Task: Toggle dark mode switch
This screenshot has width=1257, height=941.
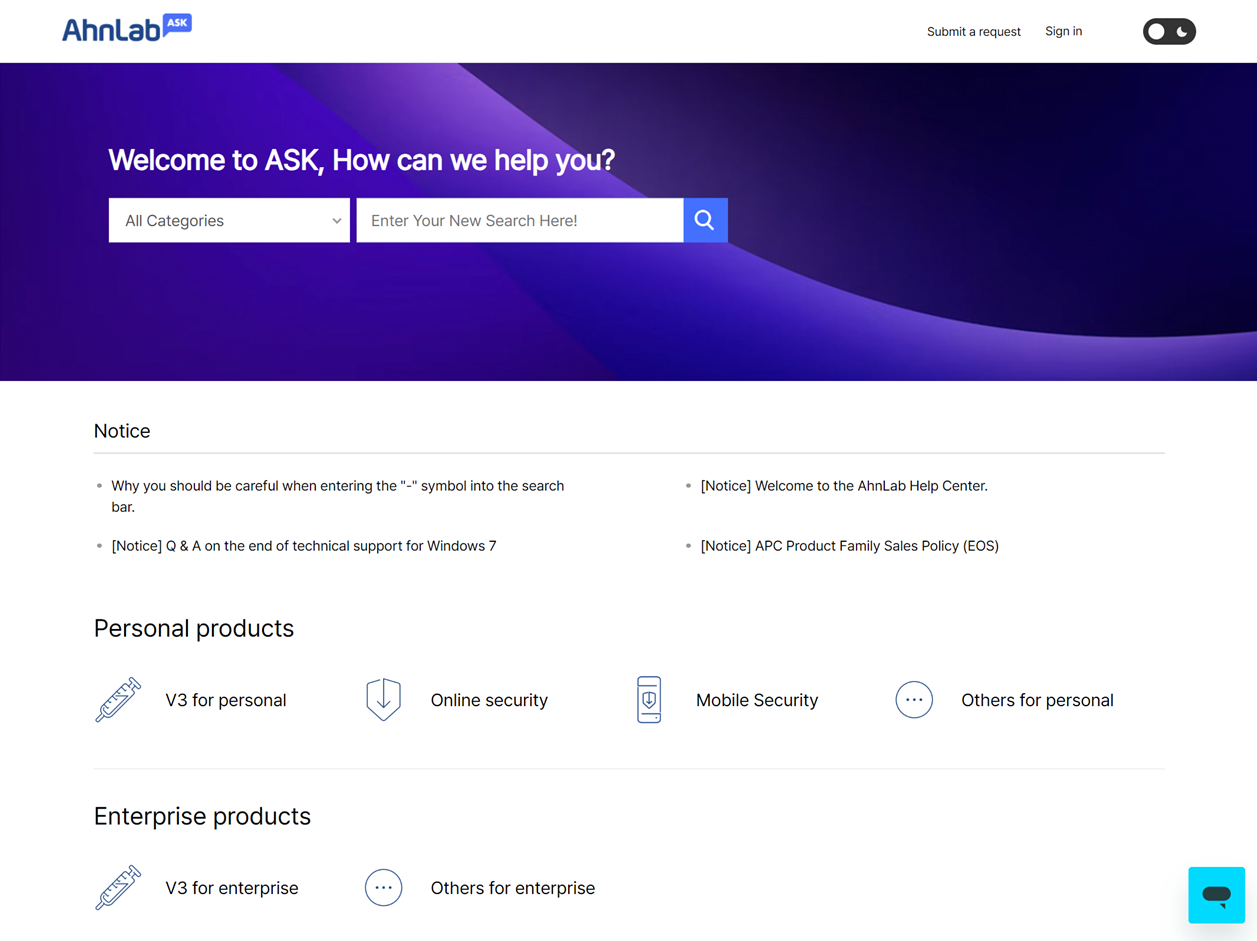Action: tap(1169, 31)
